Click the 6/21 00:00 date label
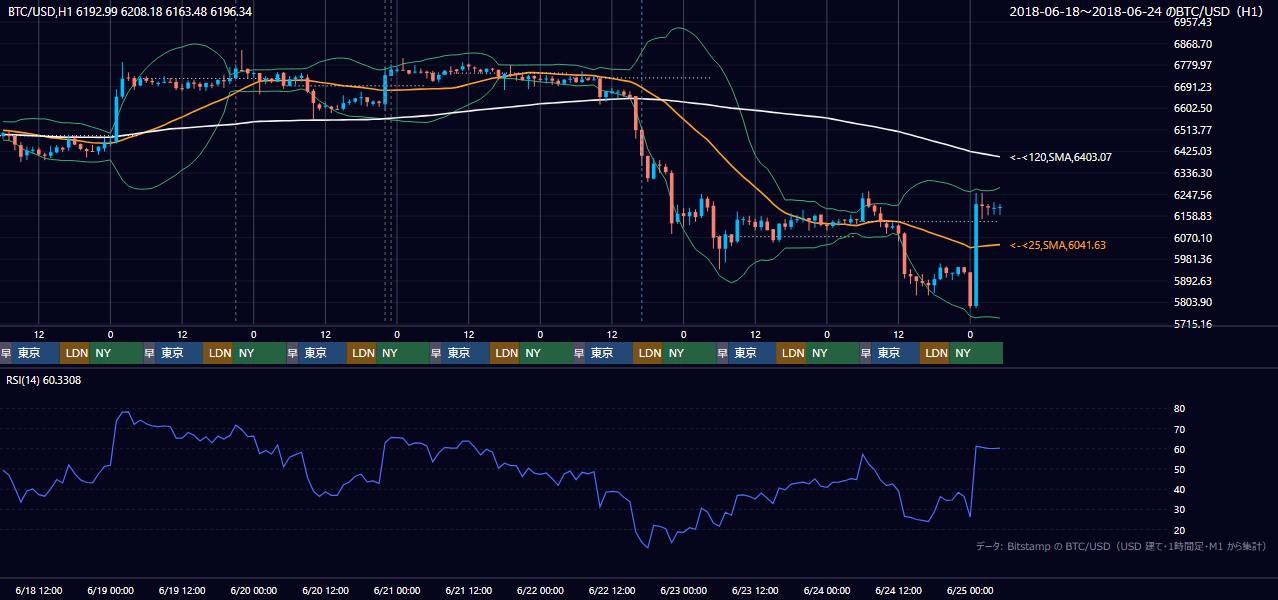This screenshot has width=1278, height=600. tap(397, 591)
